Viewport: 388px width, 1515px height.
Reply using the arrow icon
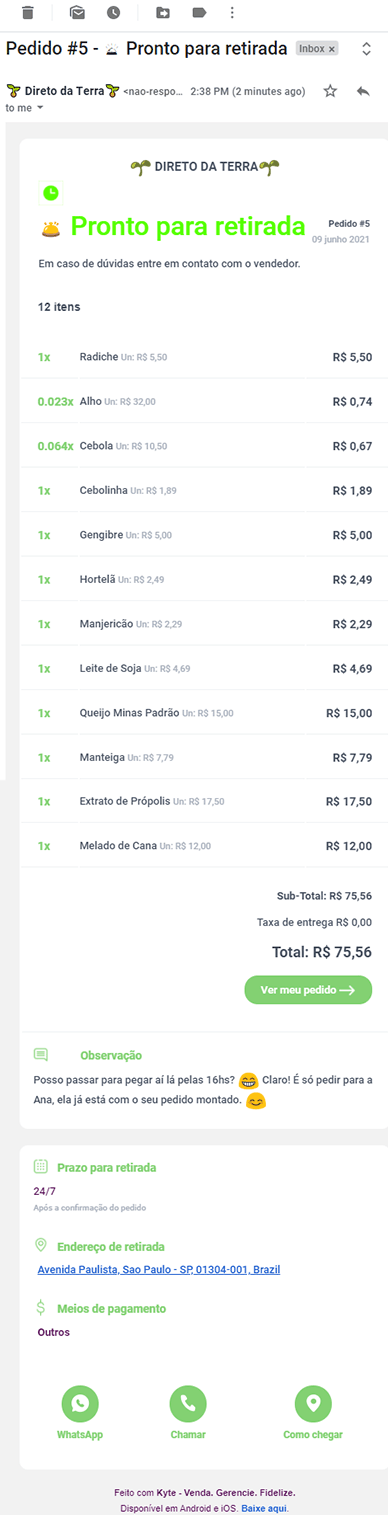(x=363, y=91)
